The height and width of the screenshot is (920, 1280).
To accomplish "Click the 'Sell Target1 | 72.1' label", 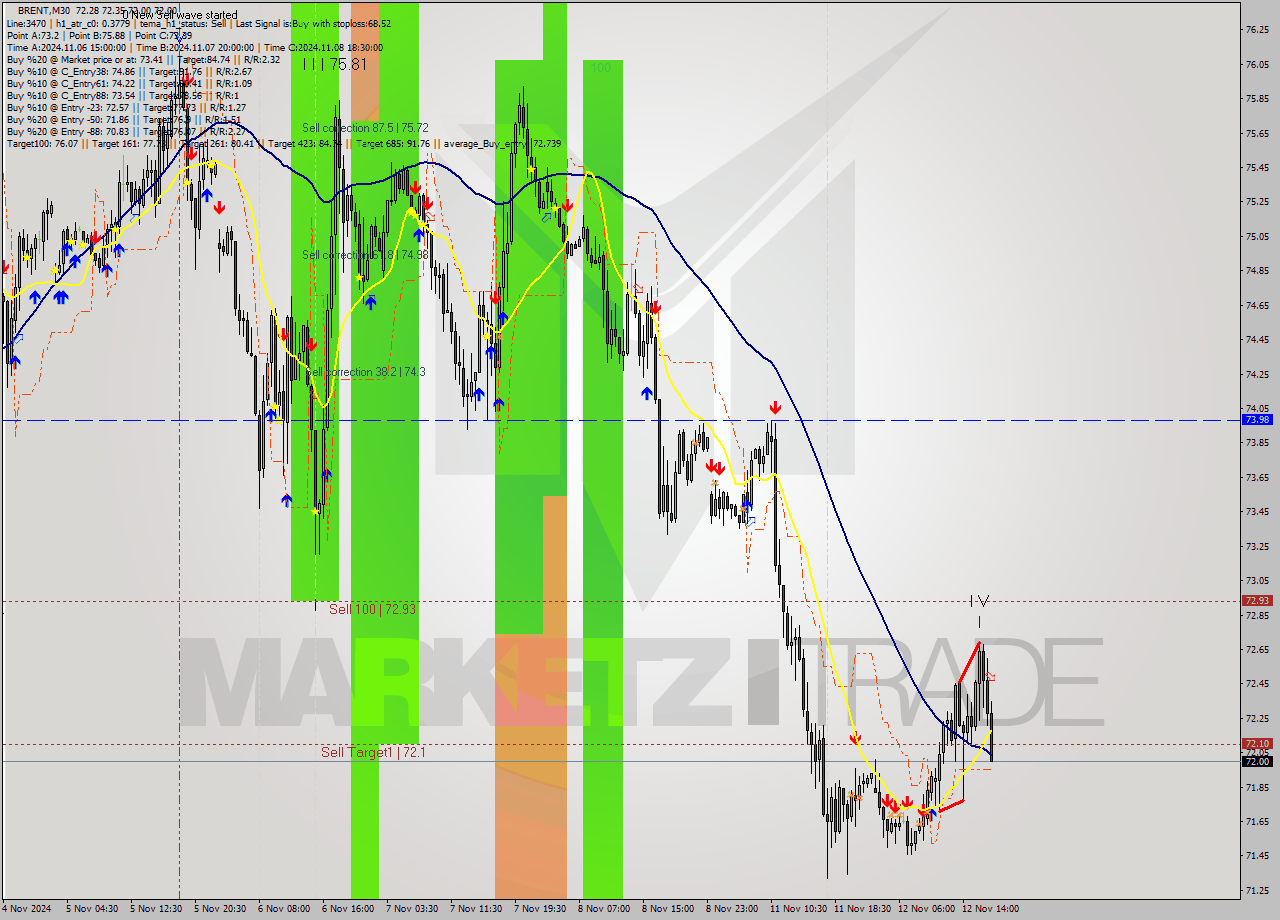I will (373, 752).
